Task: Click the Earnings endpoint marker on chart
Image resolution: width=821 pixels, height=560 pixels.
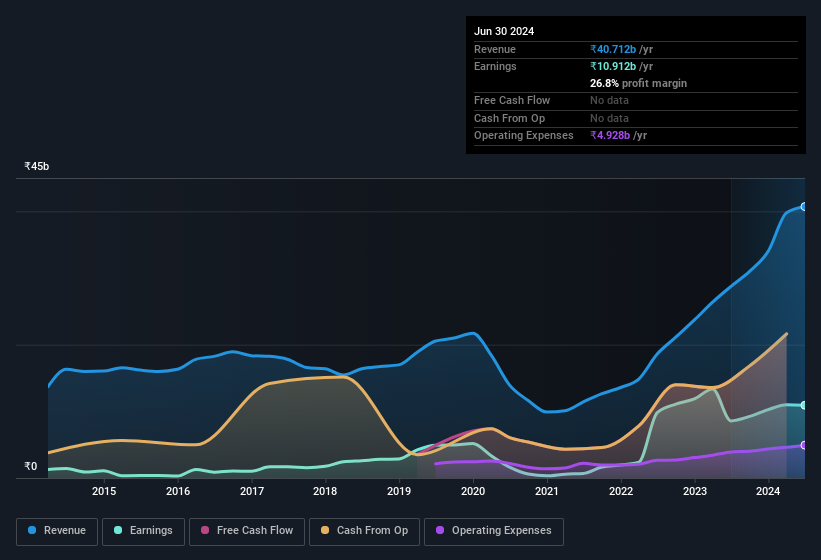Action: click(x=804, y=406)
